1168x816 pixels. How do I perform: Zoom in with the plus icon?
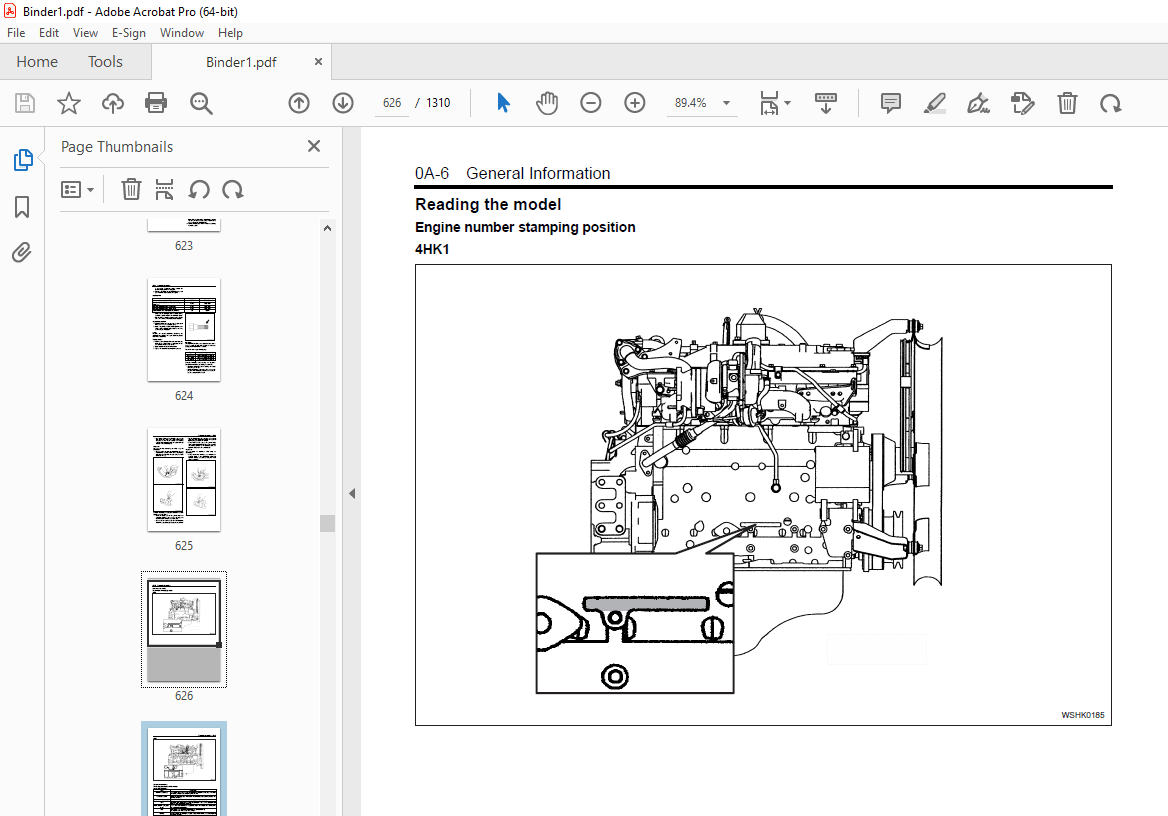tap(635, 103)
